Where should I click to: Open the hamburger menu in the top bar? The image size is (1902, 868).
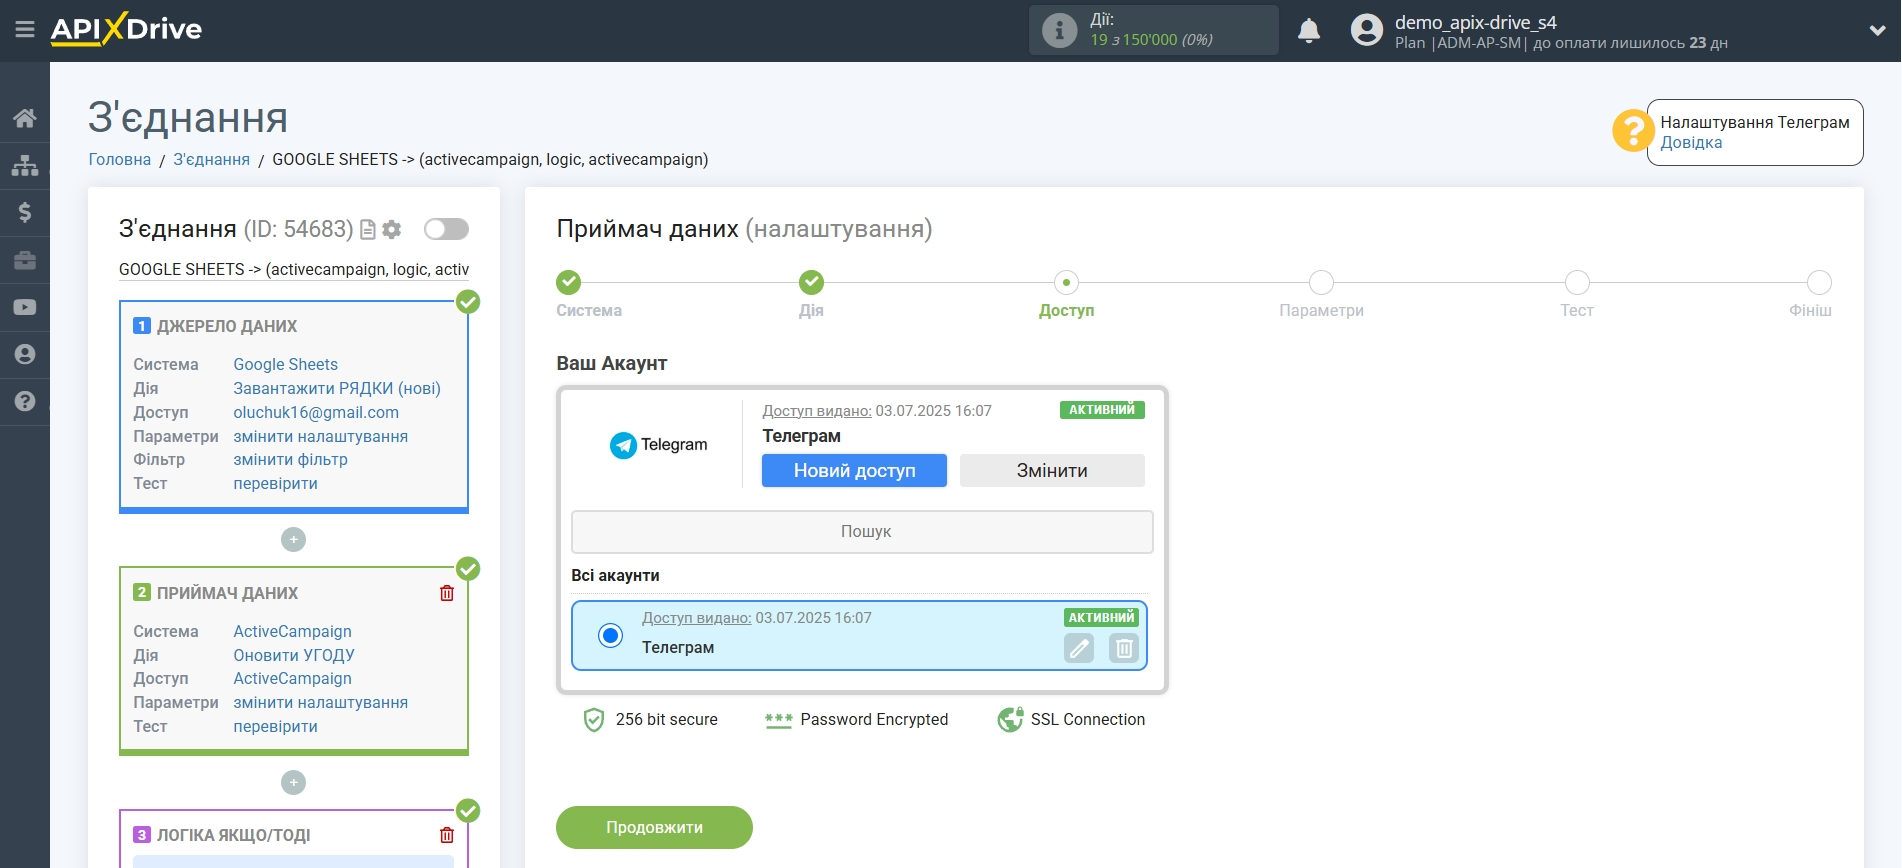pos(25,30)
